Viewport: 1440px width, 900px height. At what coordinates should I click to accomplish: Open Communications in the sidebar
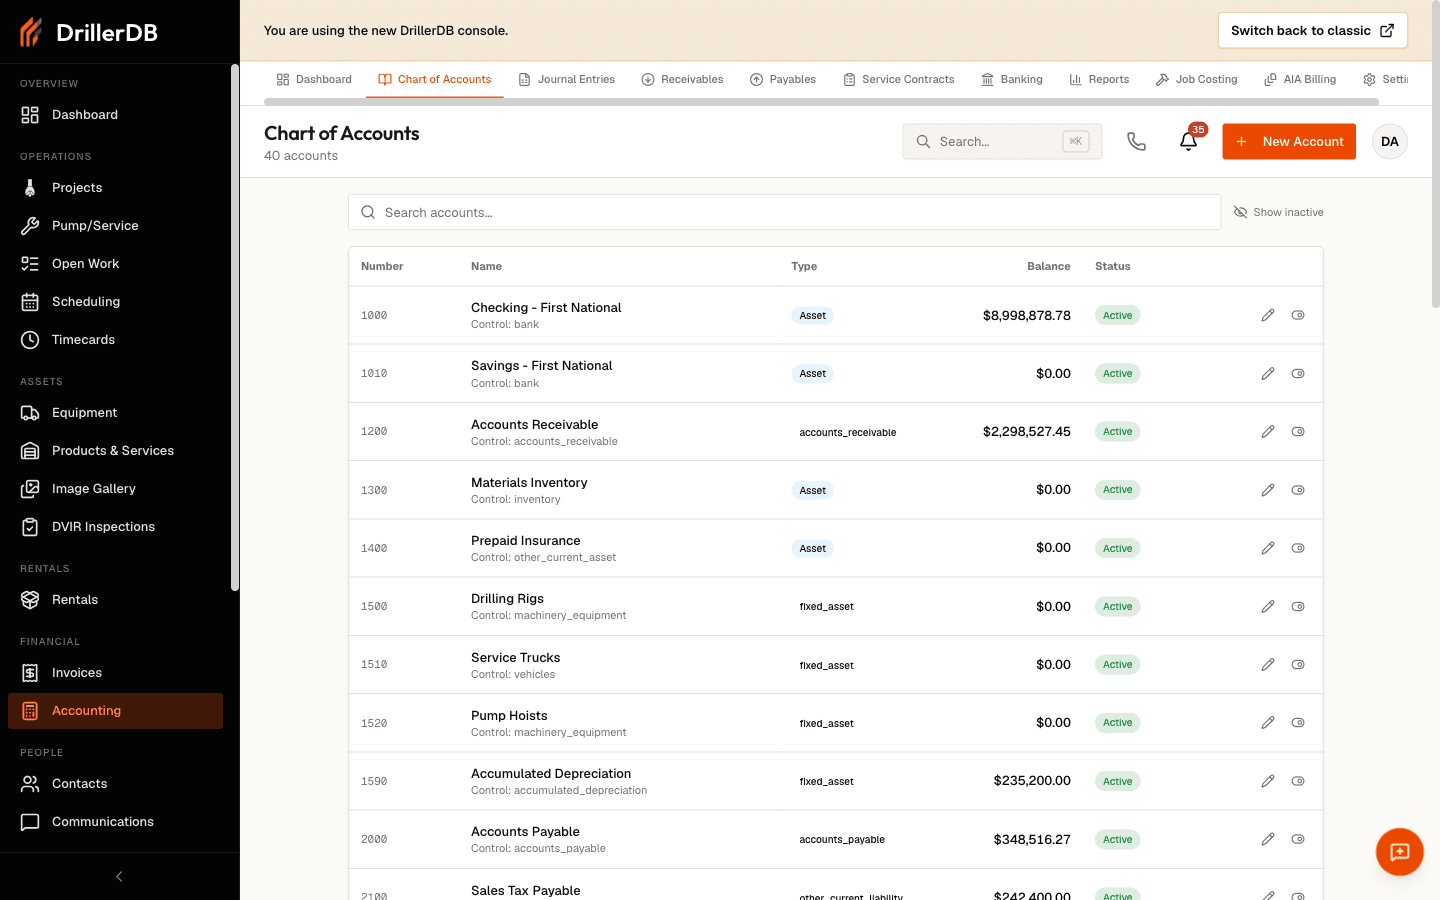(x=115, y=822)
